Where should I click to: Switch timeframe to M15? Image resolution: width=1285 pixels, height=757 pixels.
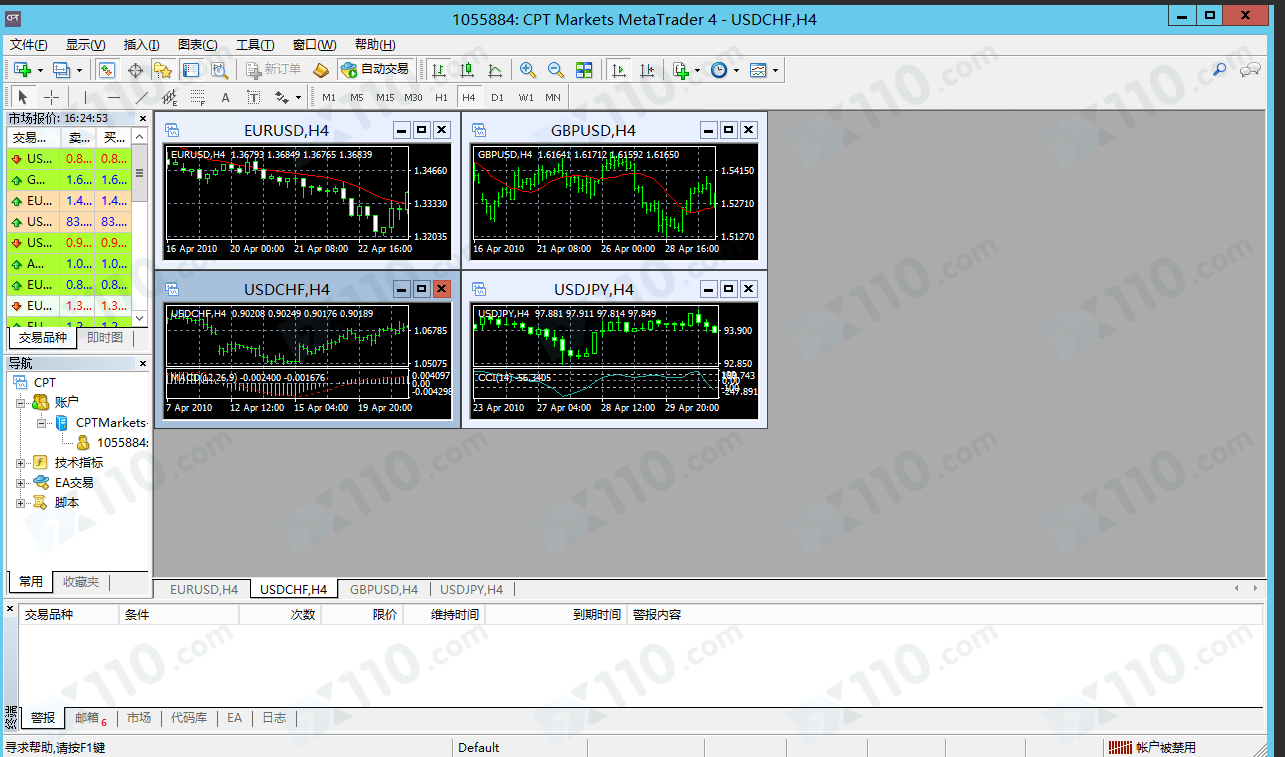[x=385, y=97]
